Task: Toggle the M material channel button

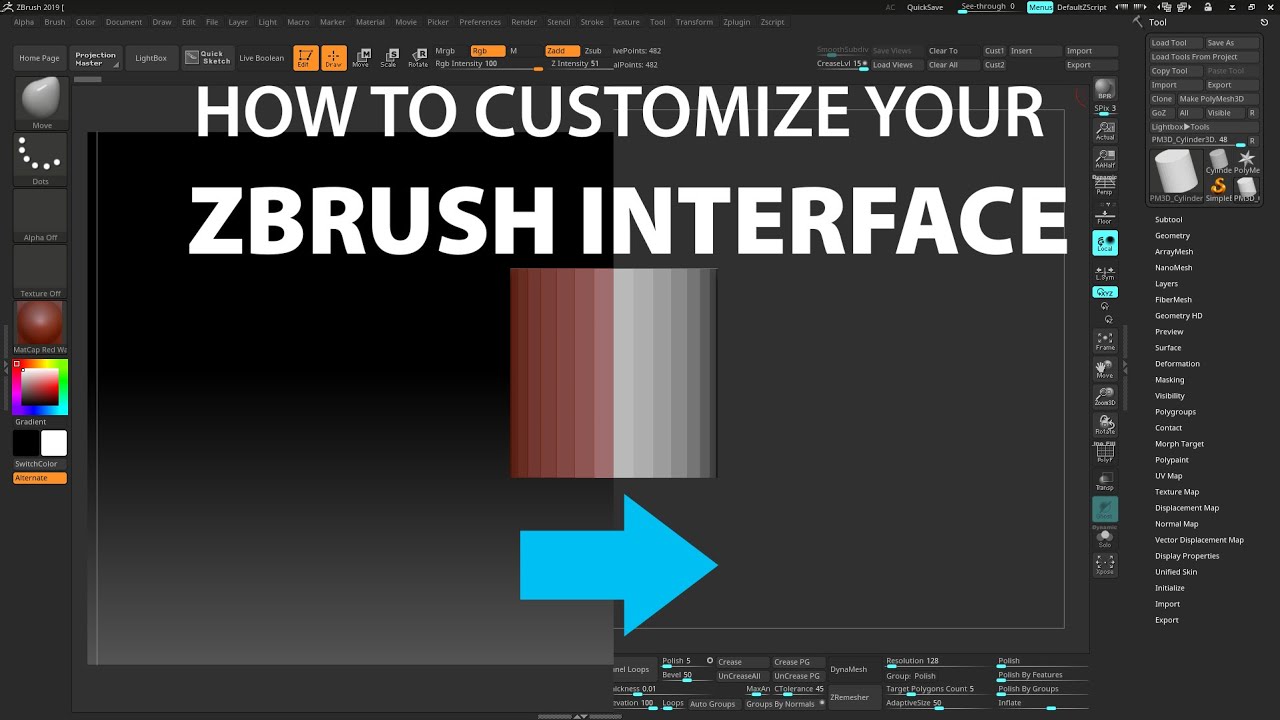Action: [x=514, y=51]
